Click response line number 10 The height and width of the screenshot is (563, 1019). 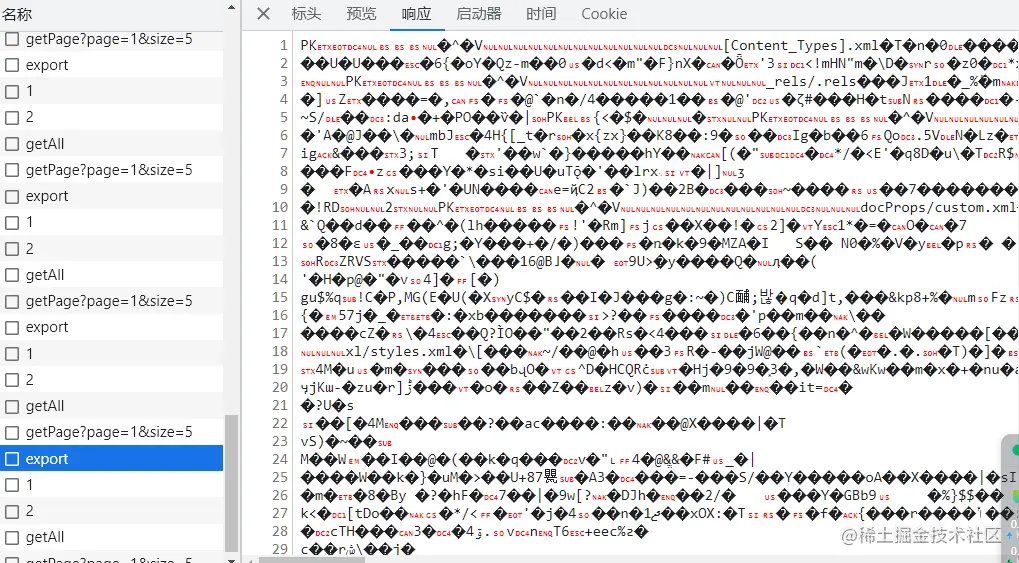point(280,207)
